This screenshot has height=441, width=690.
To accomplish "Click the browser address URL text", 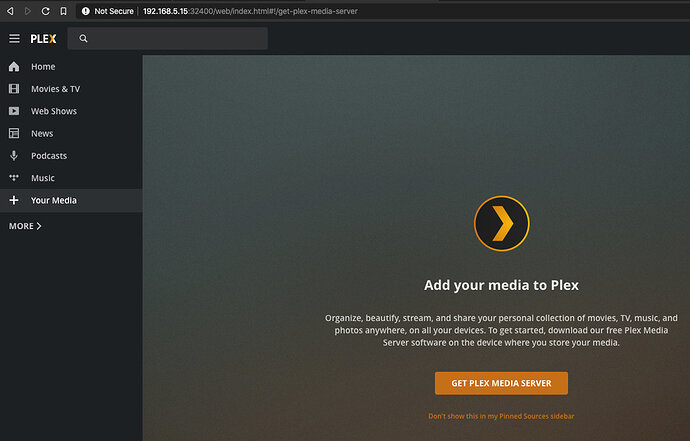I will coord(250,11).
